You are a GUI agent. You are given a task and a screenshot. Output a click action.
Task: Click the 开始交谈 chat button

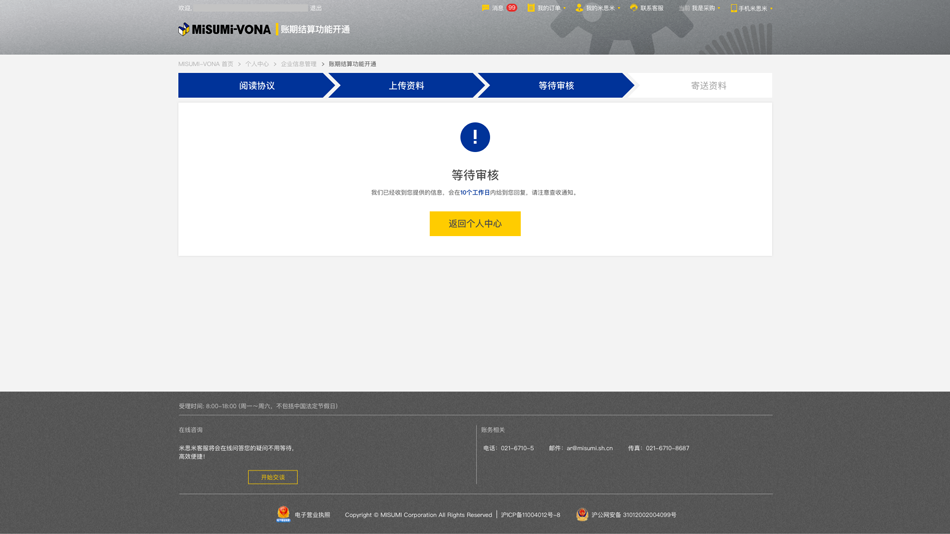[x=273, y=477]
